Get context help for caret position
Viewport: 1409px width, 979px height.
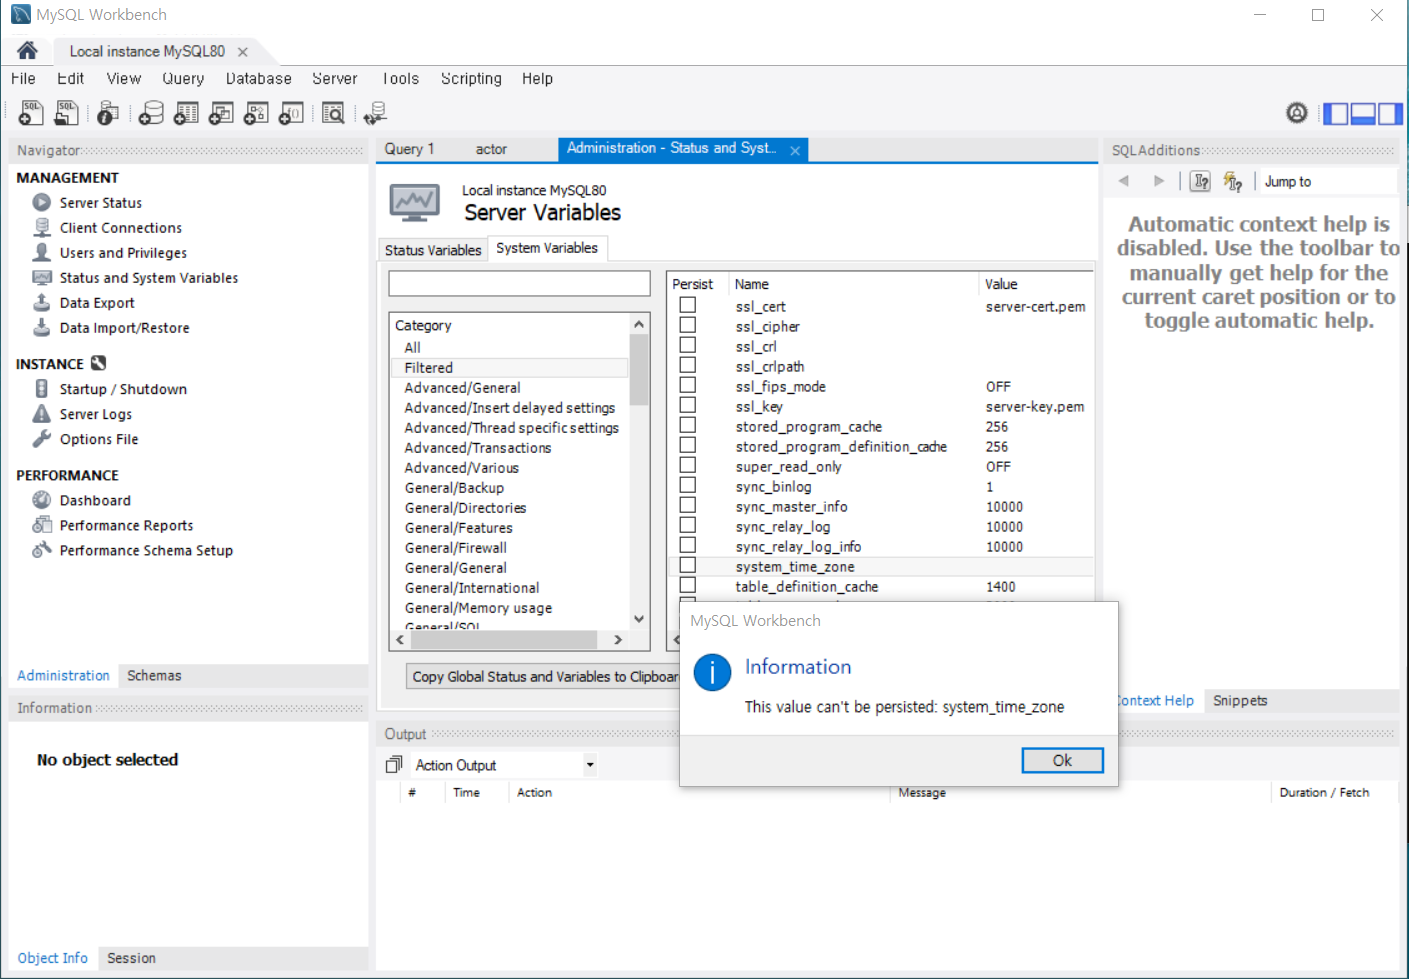(1201, 181)
